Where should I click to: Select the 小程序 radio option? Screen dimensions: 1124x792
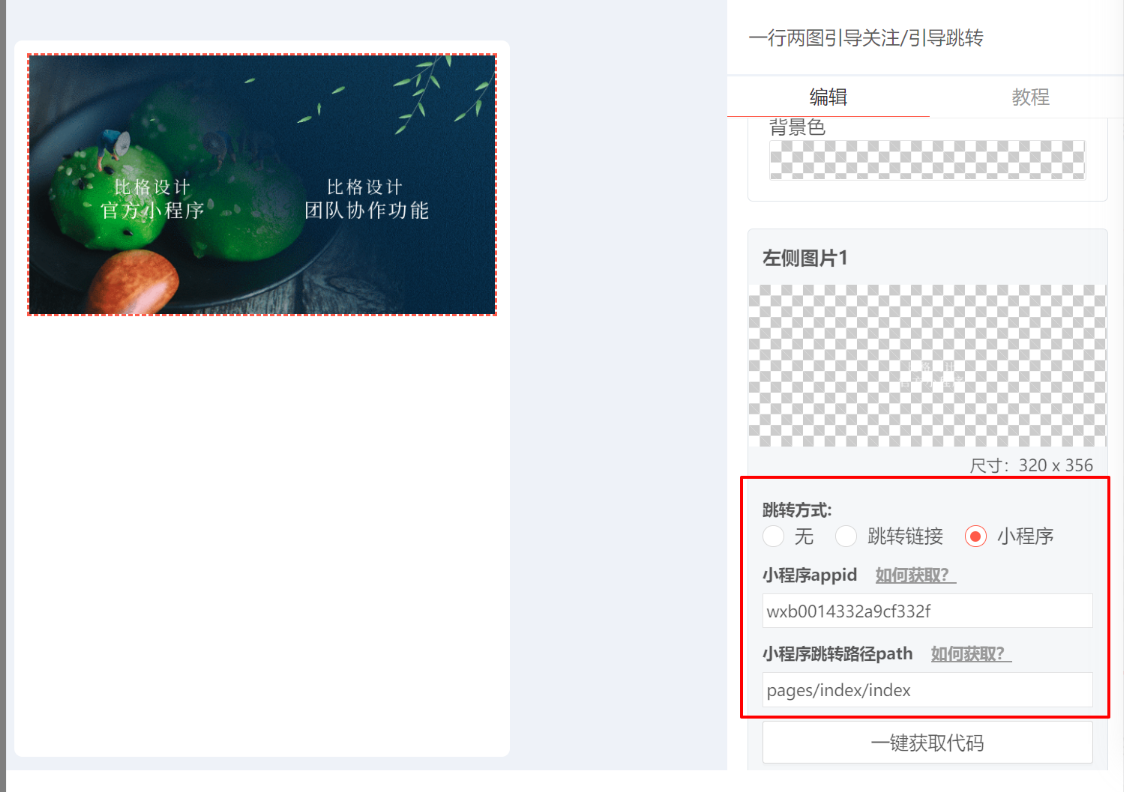click(x=976, y=536)
